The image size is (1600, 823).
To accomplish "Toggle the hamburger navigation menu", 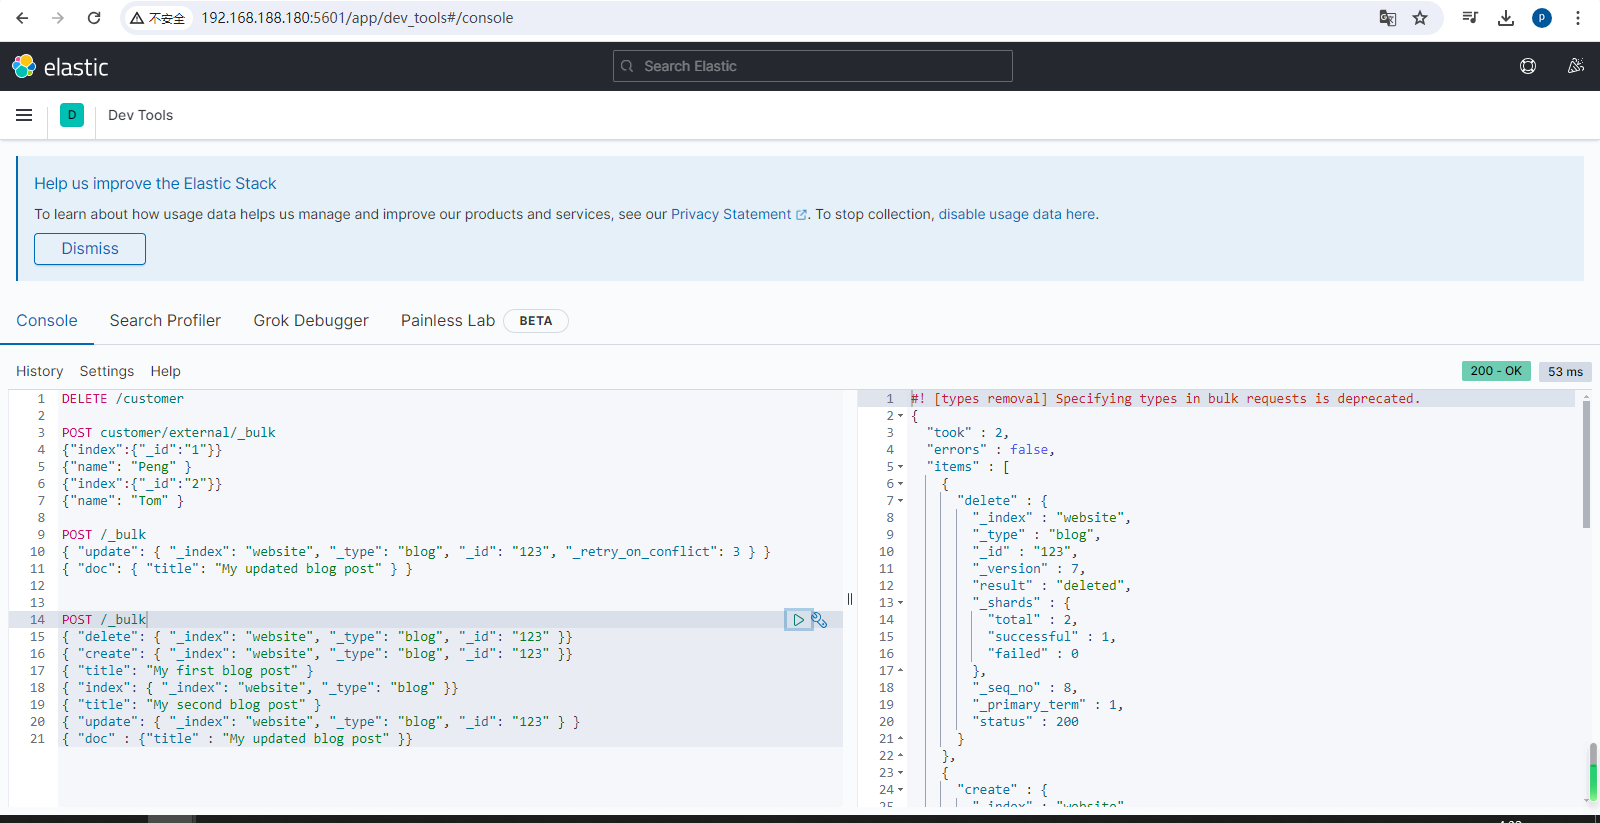I will (24, 115).
